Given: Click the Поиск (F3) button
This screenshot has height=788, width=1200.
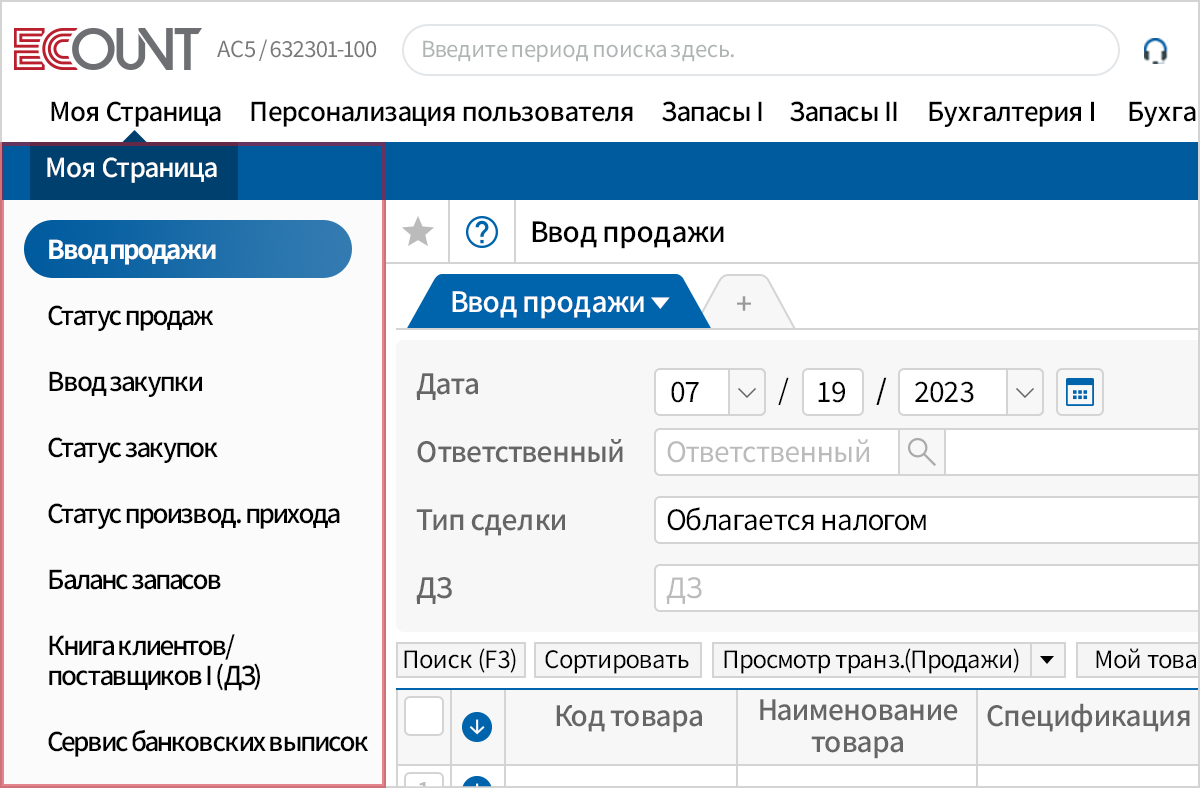Looking at the screenshot, I should [460, 659].
